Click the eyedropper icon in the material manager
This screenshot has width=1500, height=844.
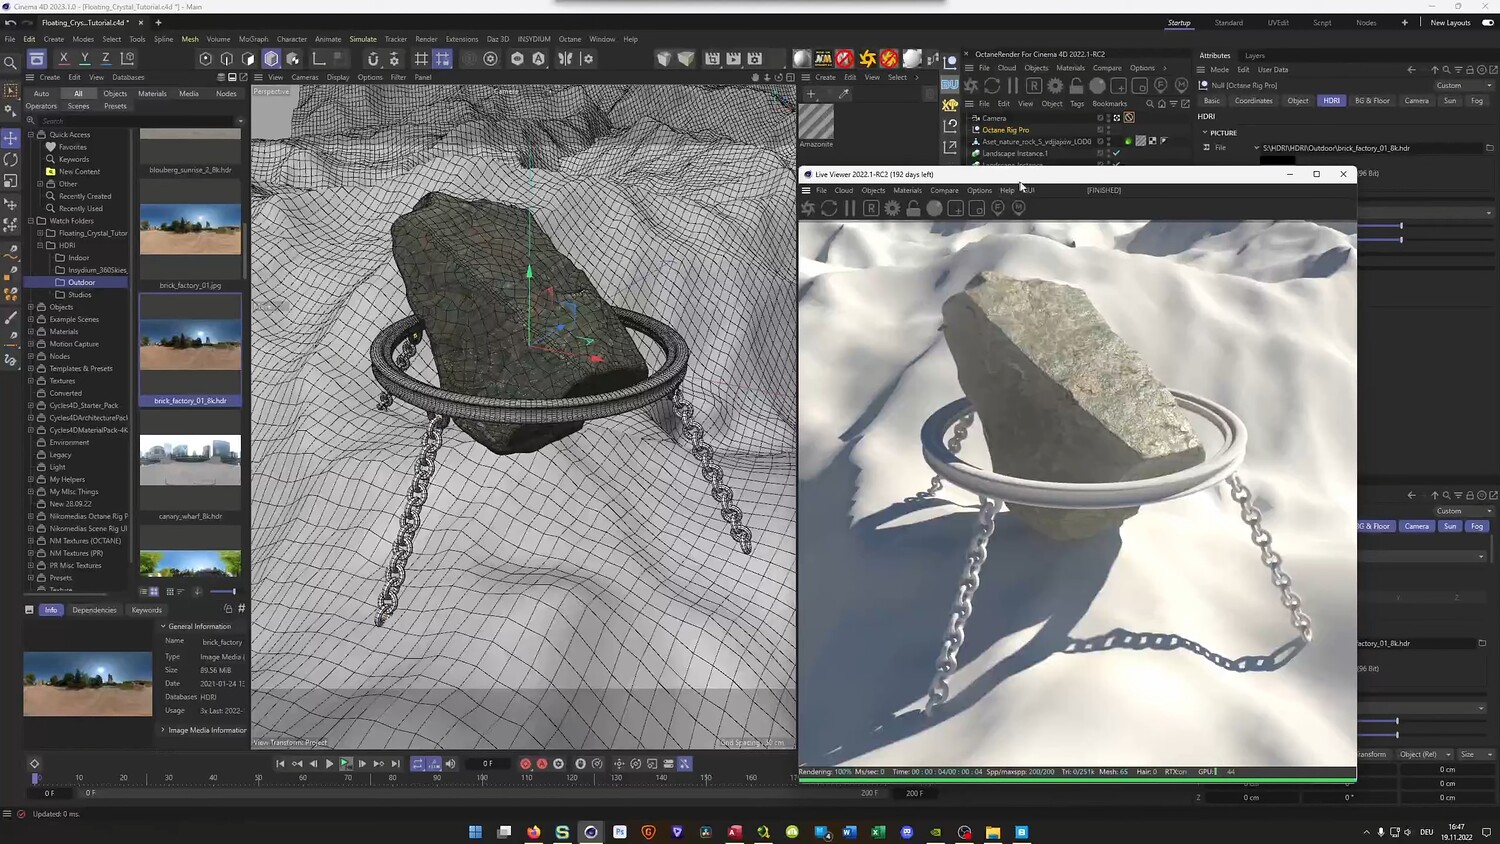coord(844,94)
